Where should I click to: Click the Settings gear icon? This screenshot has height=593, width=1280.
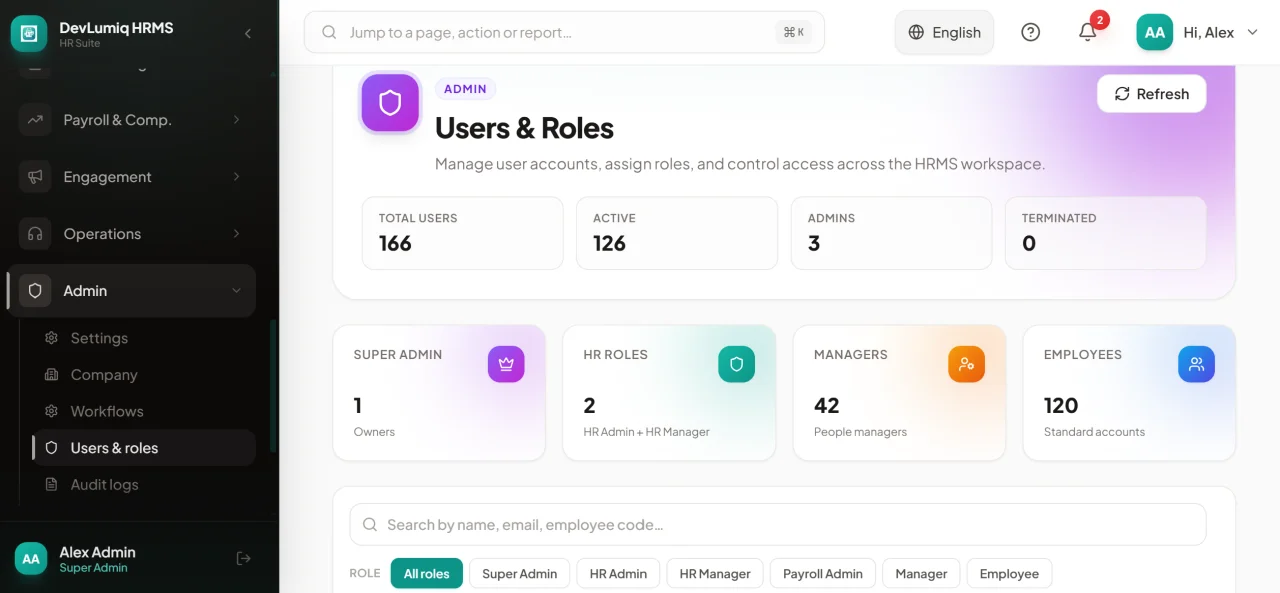point(51,338)
